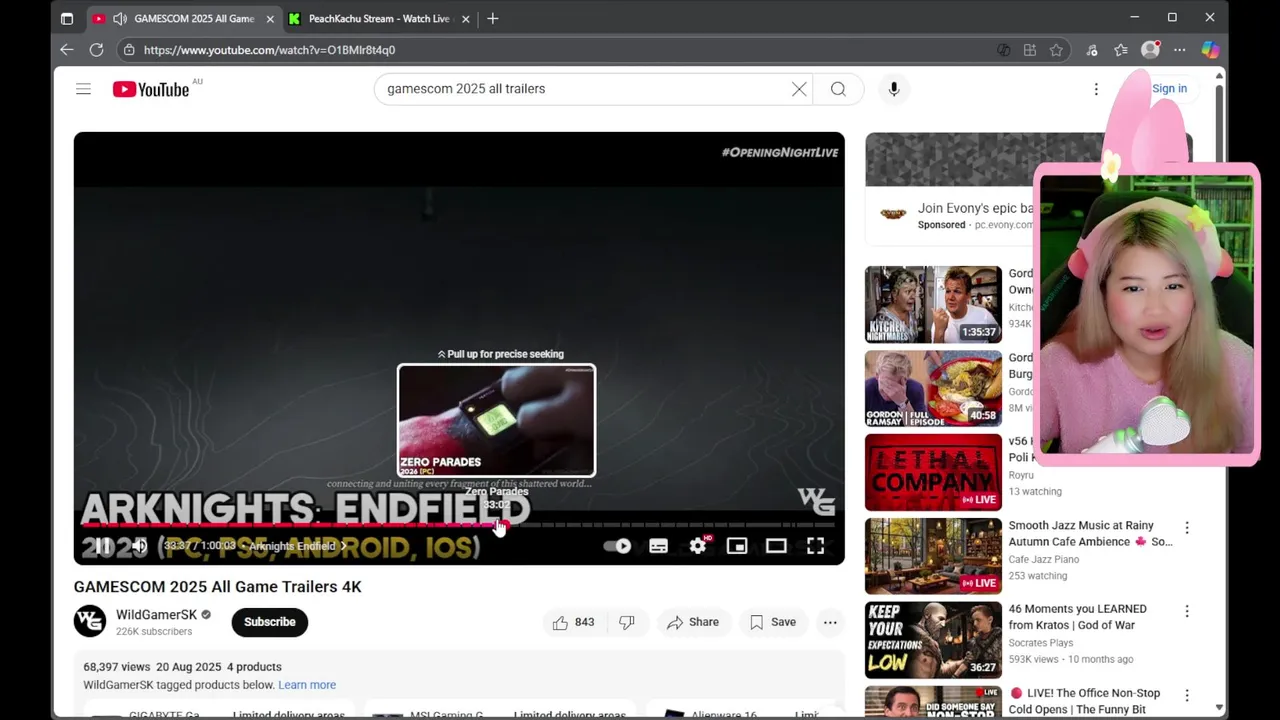Toggle subtitles/closed captions
The height and width of the screenshot is (720, 1280).
pos(658,546)
